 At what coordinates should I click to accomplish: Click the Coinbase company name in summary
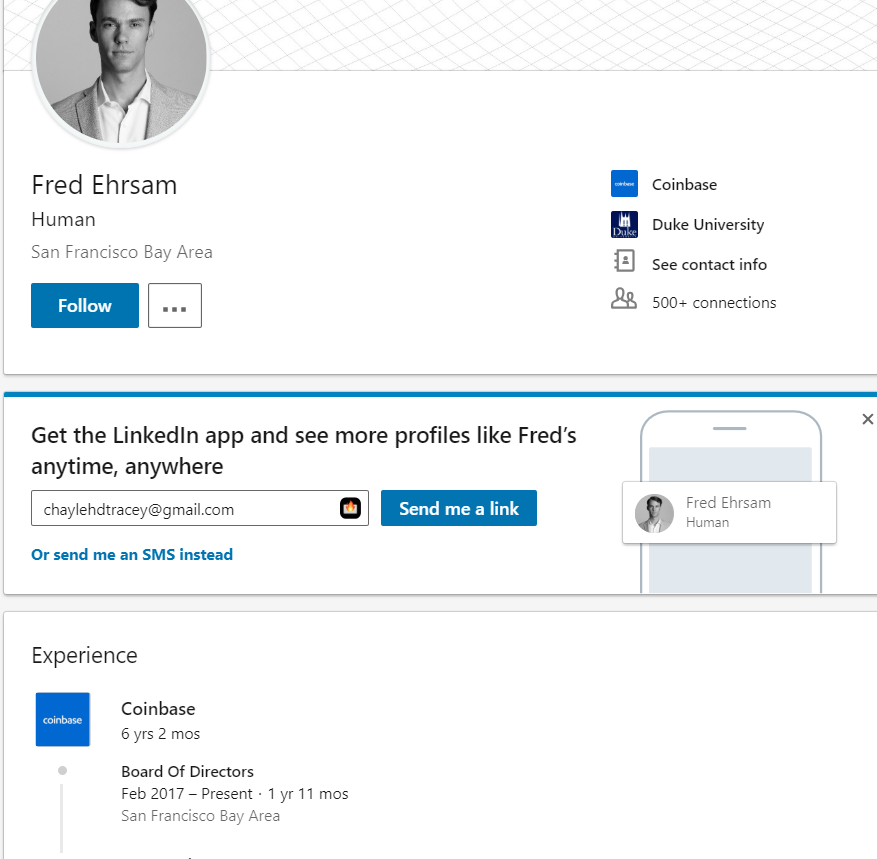(684, 184)
